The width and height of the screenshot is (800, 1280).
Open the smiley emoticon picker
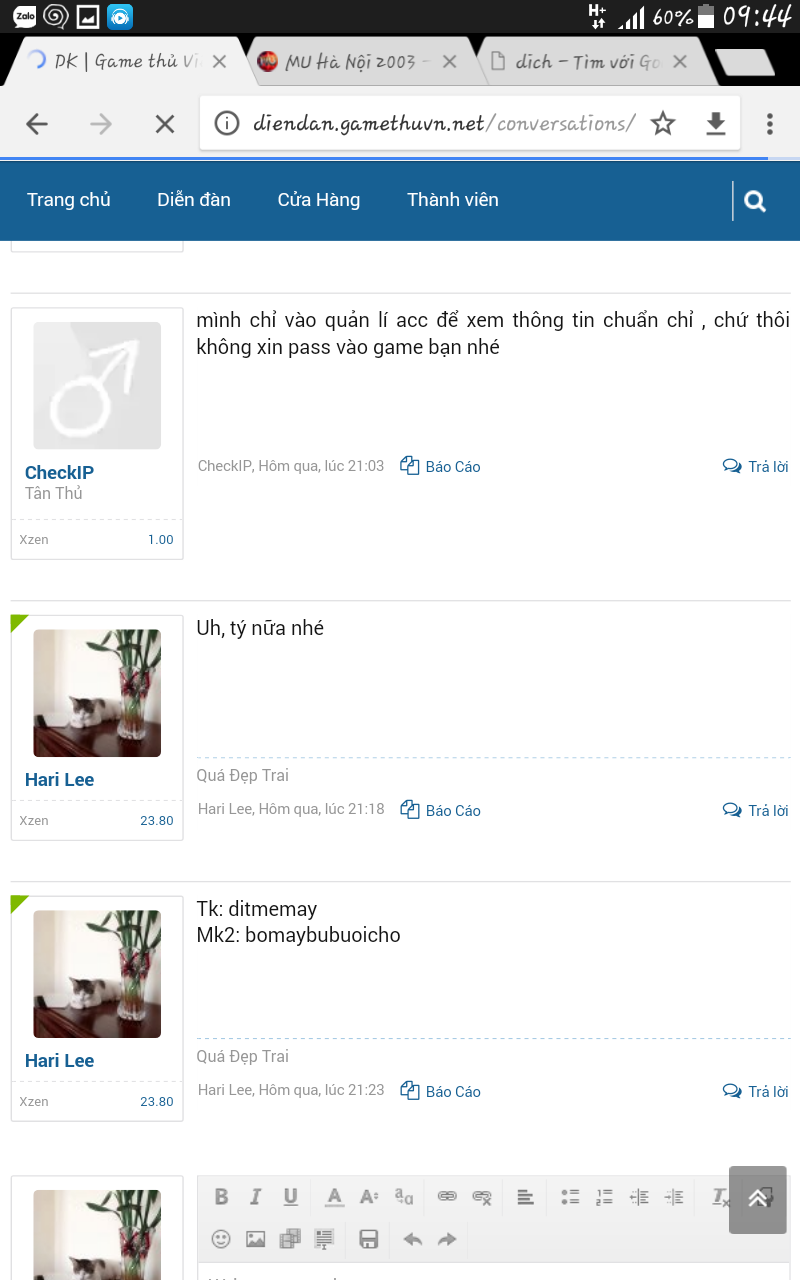click(x=221, y=1239)
